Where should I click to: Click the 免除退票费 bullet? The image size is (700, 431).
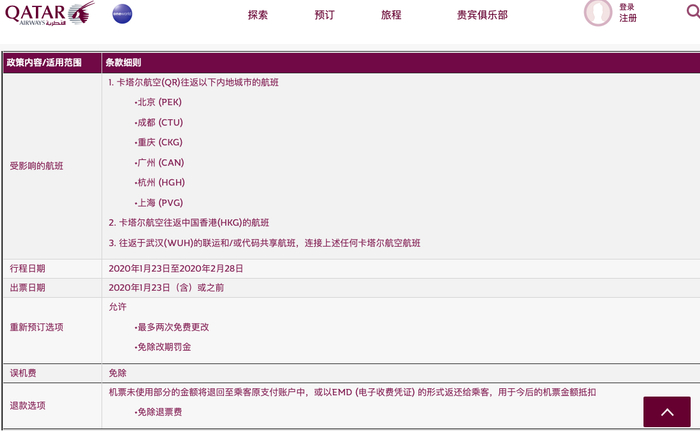[158, 412]
